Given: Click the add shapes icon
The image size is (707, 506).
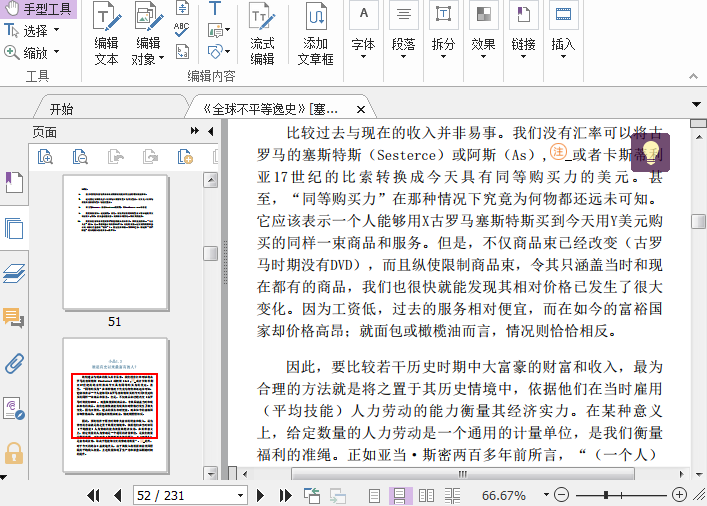Looking at the screenshot, I should (x=215, y=51).
